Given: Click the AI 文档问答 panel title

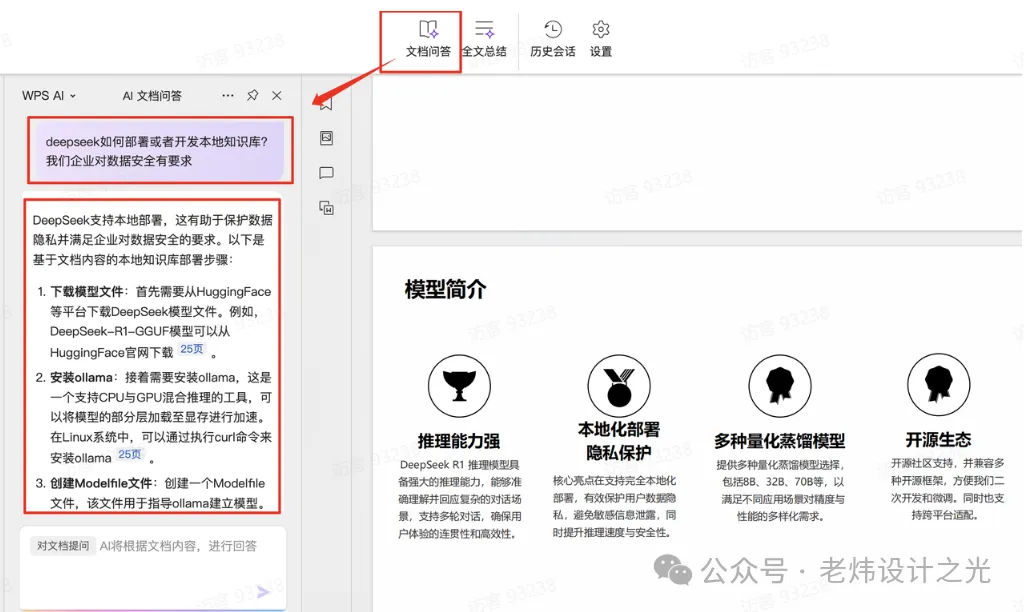Looking at the screenshot, I should 152,95.
